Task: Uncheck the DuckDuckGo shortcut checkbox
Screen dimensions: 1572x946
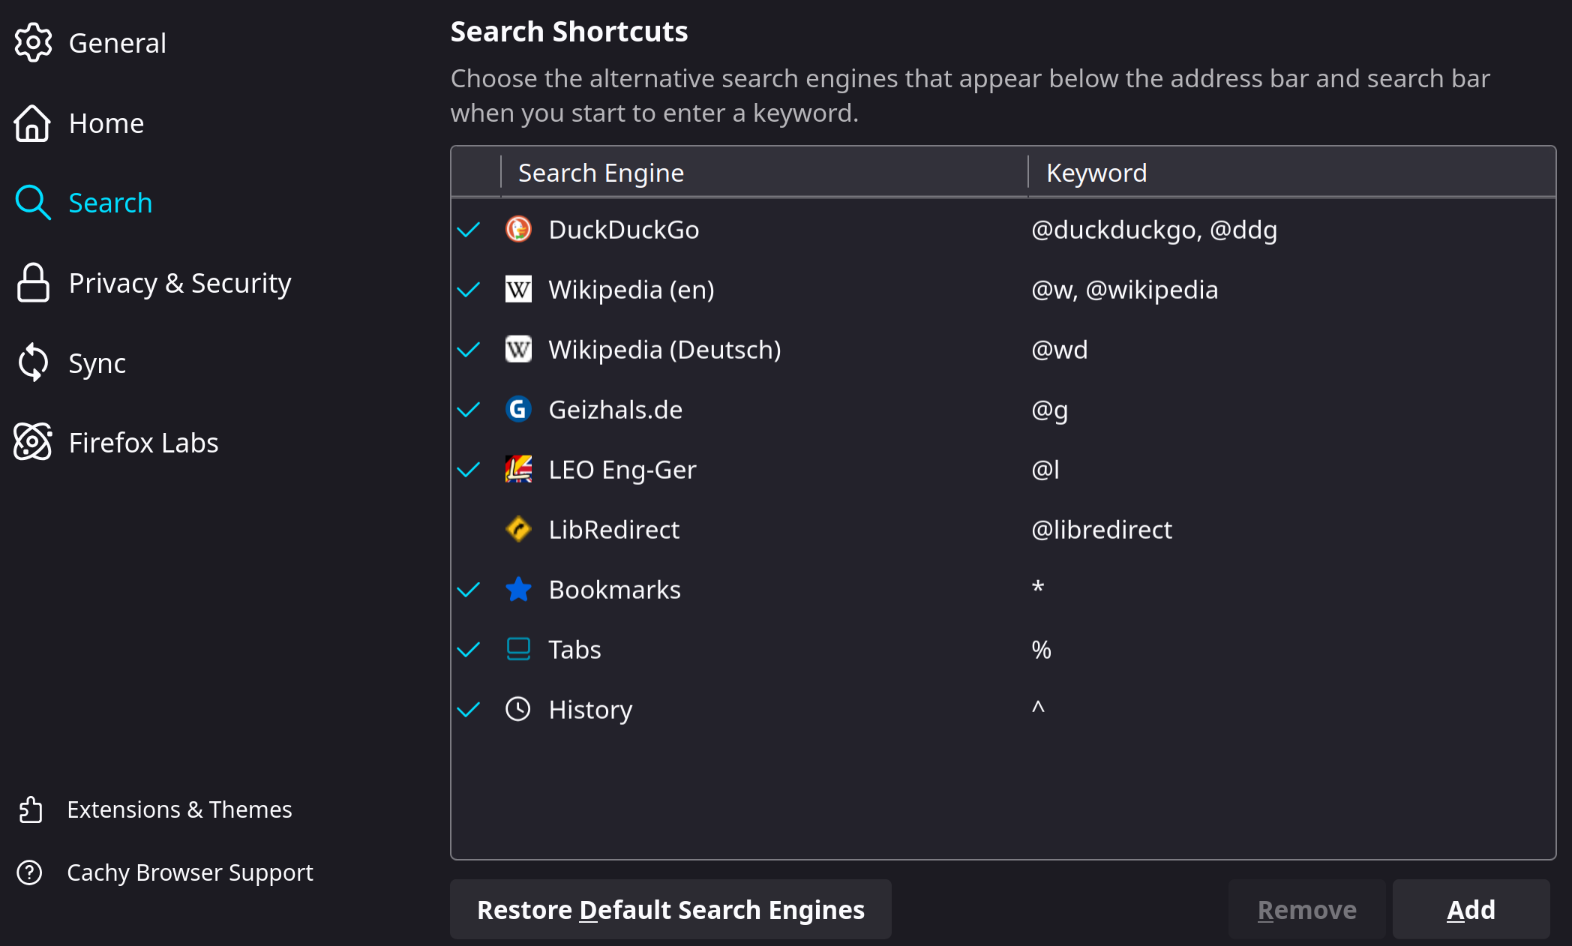Action: 469,229
